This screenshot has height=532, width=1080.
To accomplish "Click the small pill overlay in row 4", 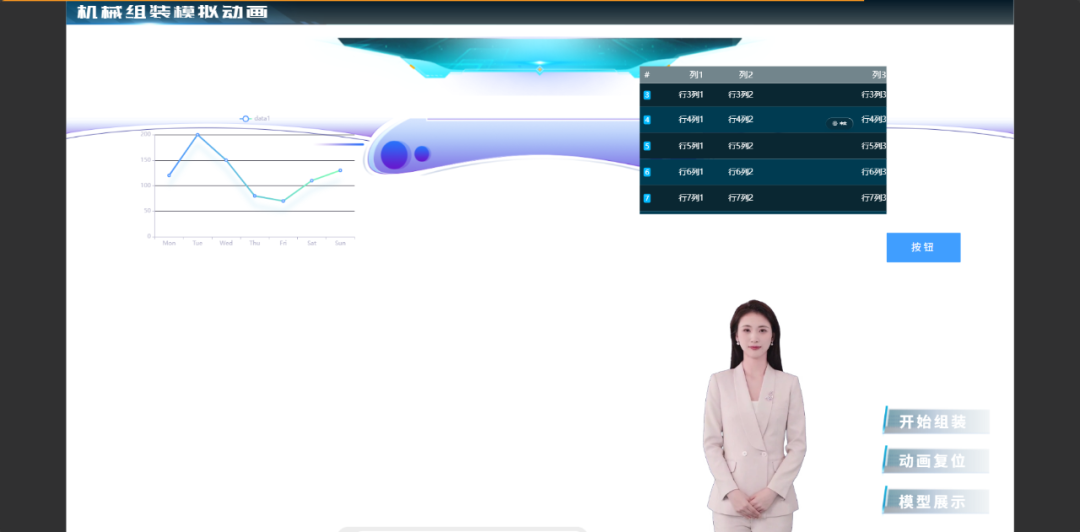I will 840,123.
